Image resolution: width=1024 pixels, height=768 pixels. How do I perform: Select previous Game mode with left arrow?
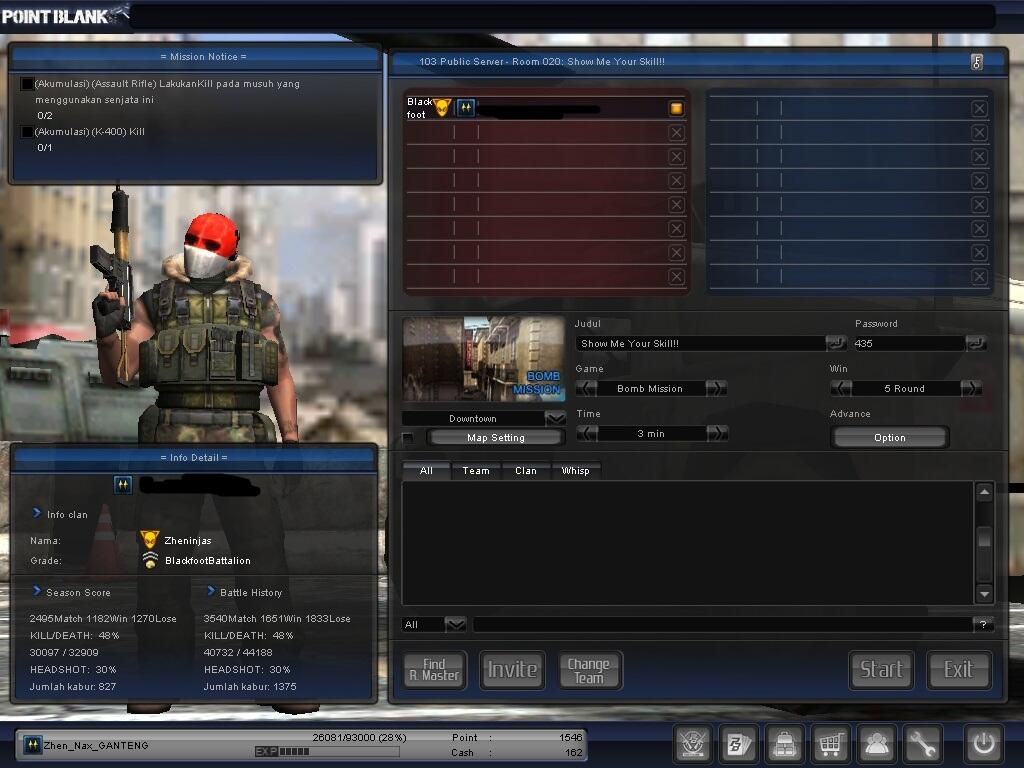[586, 389]
